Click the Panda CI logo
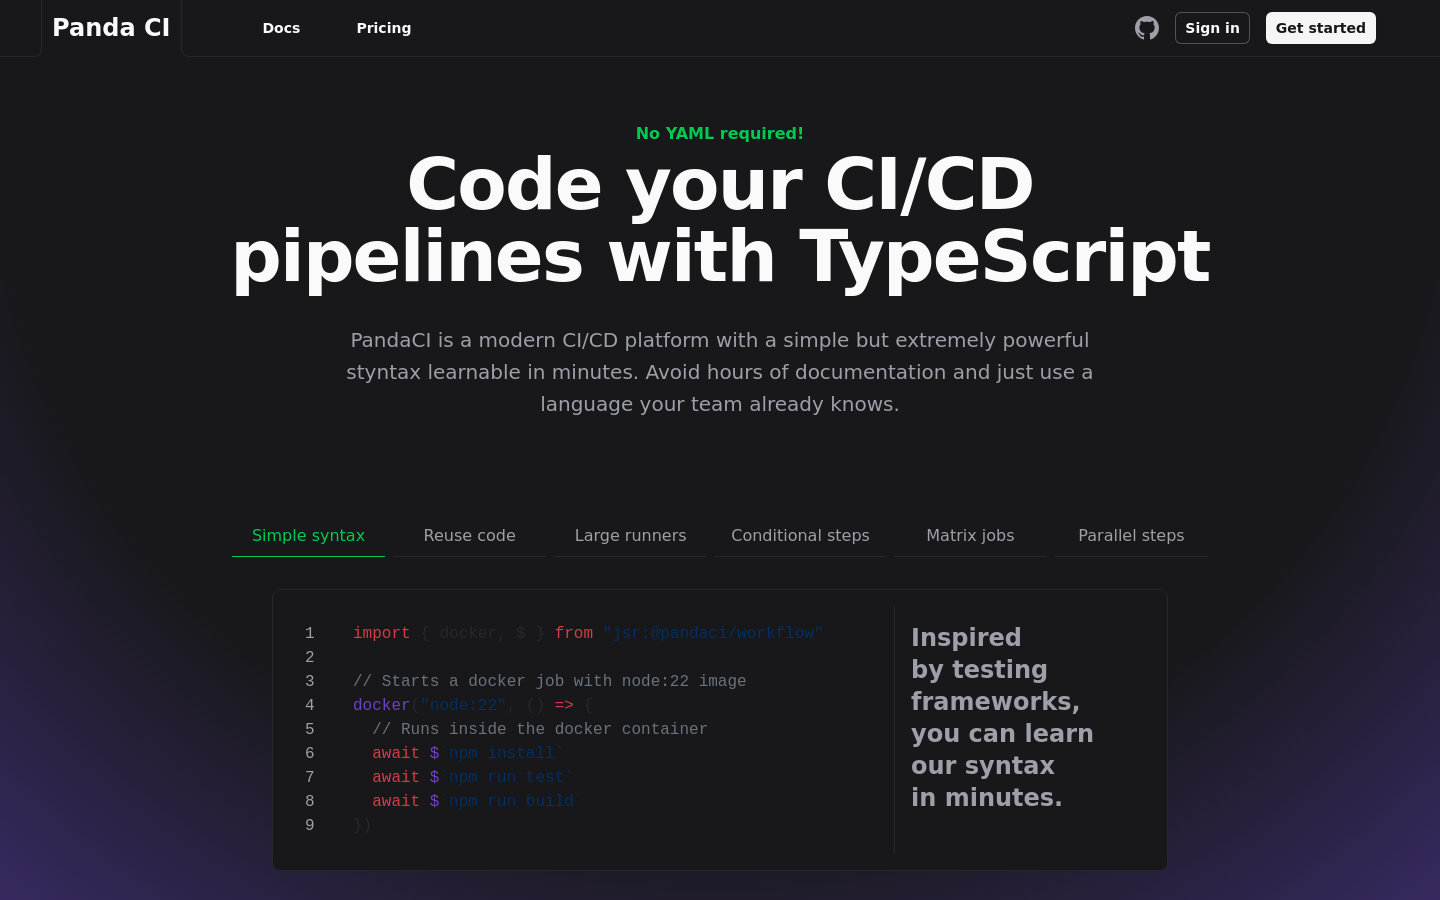The image size is (1440, 900). [111, 28]
